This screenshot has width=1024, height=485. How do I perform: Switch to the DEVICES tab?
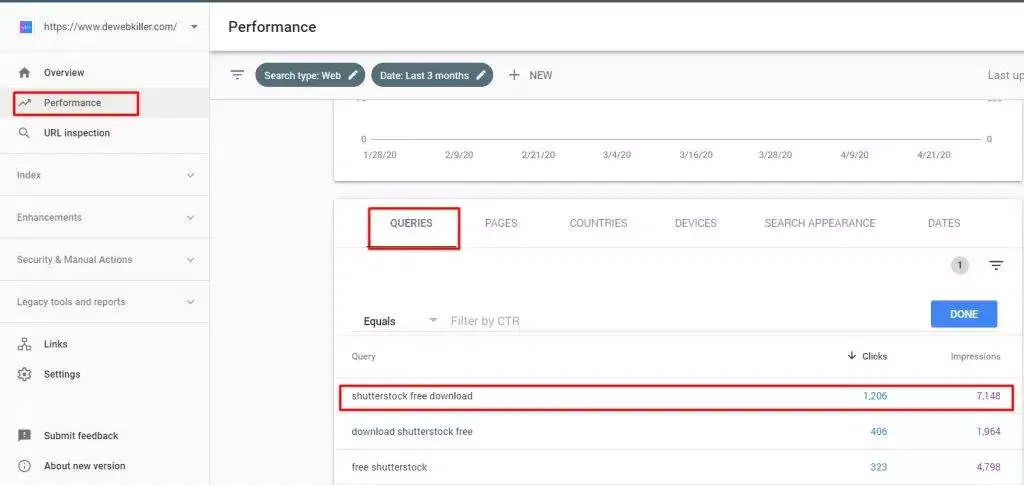(696, 223)
